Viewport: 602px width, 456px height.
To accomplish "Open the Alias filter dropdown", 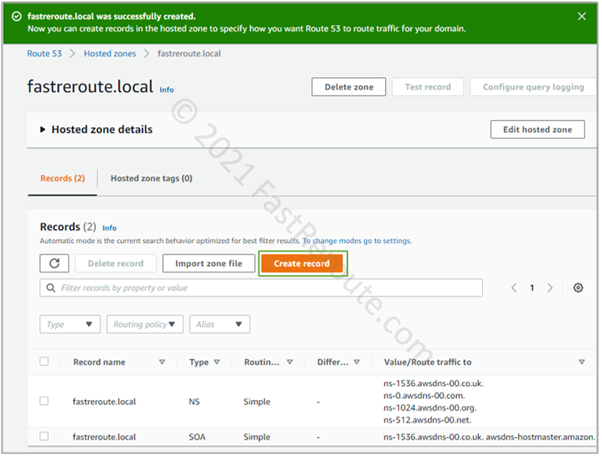I will point(220,324).
